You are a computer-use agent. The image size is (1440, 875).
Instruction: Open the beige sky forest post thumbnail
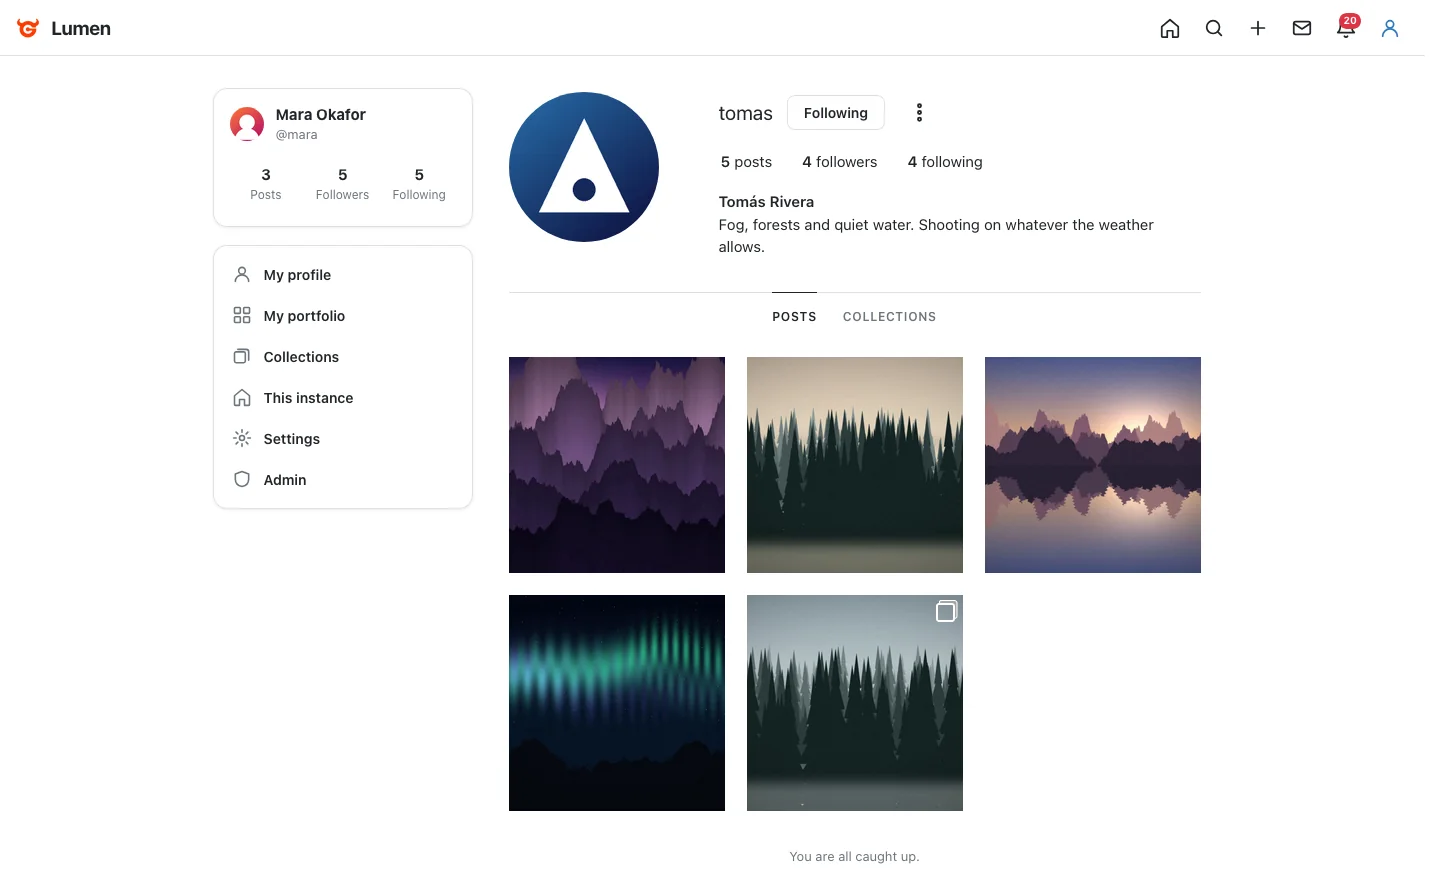point(855,465)
